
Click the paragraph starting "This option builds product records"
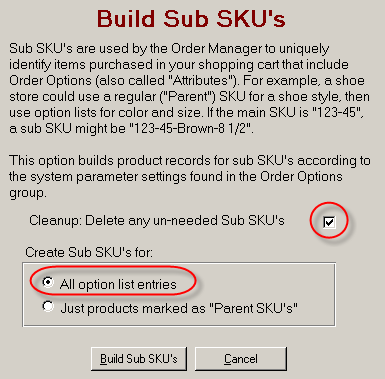coord(189,177)
